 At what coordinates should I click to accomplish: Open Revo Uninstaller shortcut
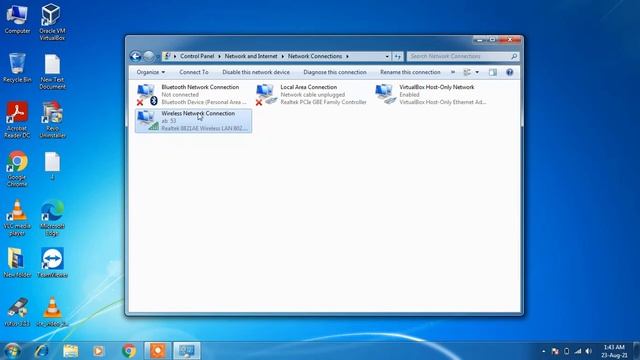[x=52, y=120]
